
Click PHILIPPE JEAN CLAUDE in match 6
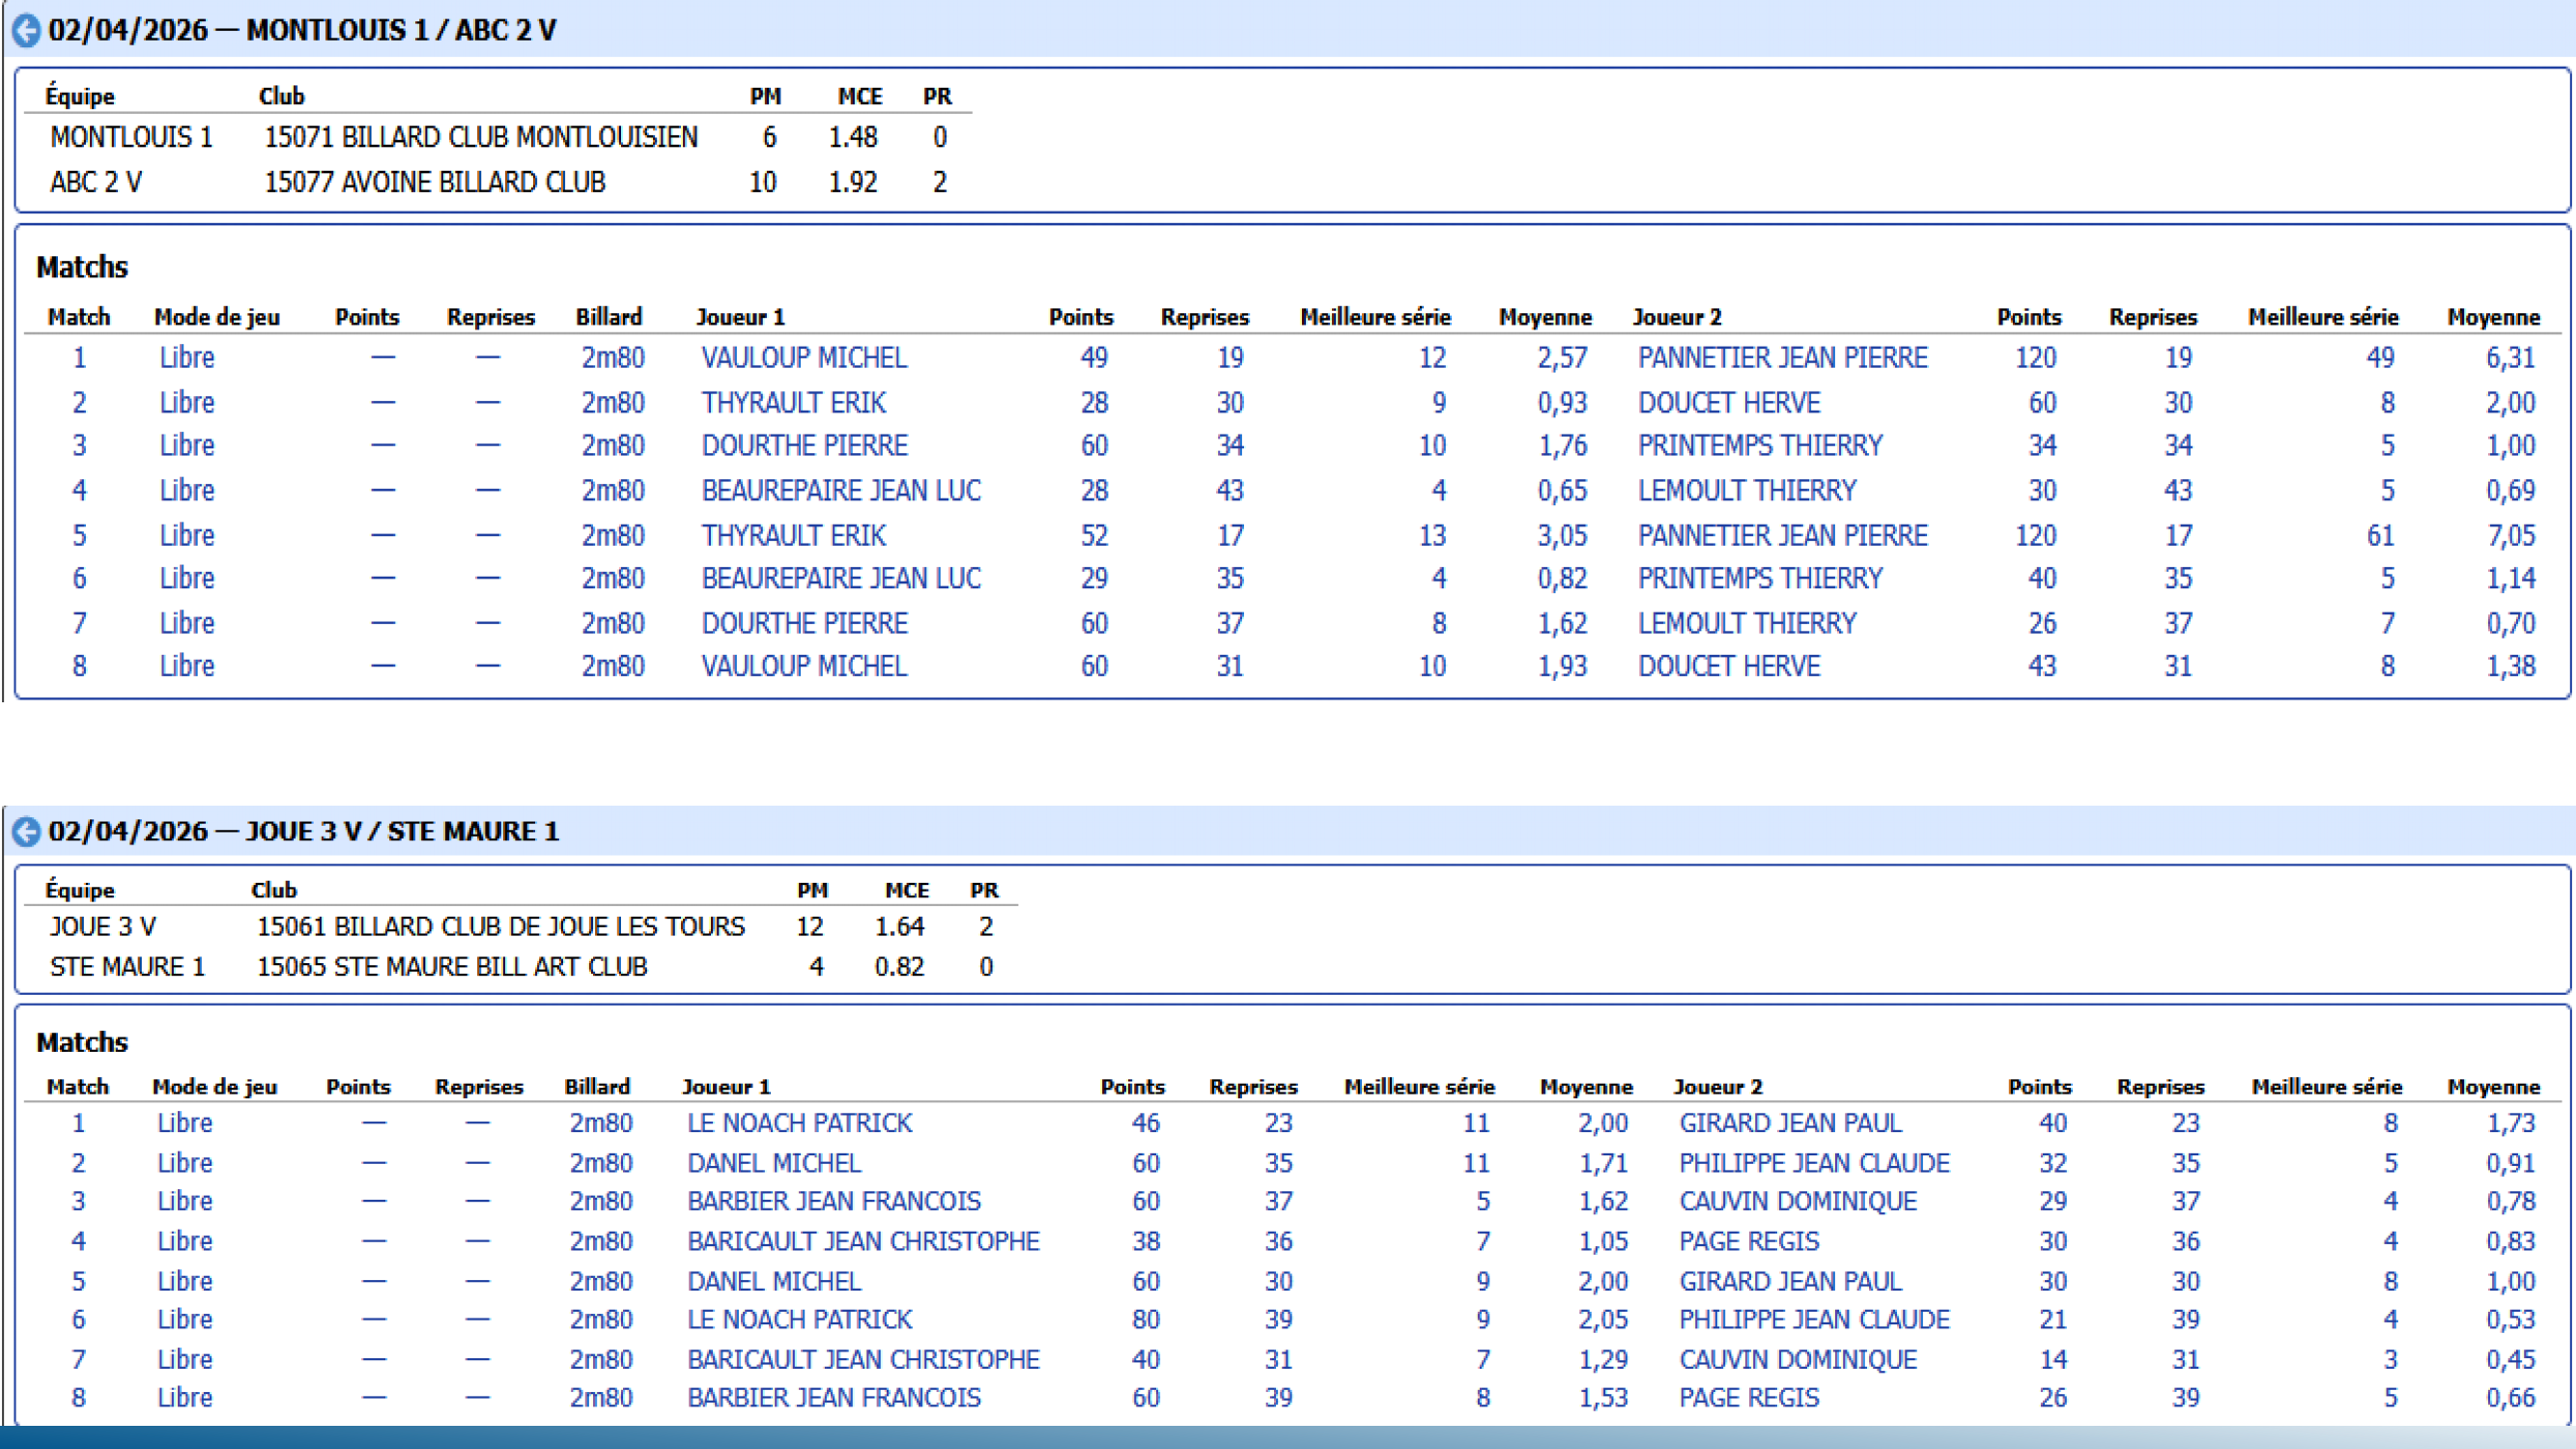[1813, 1320]
